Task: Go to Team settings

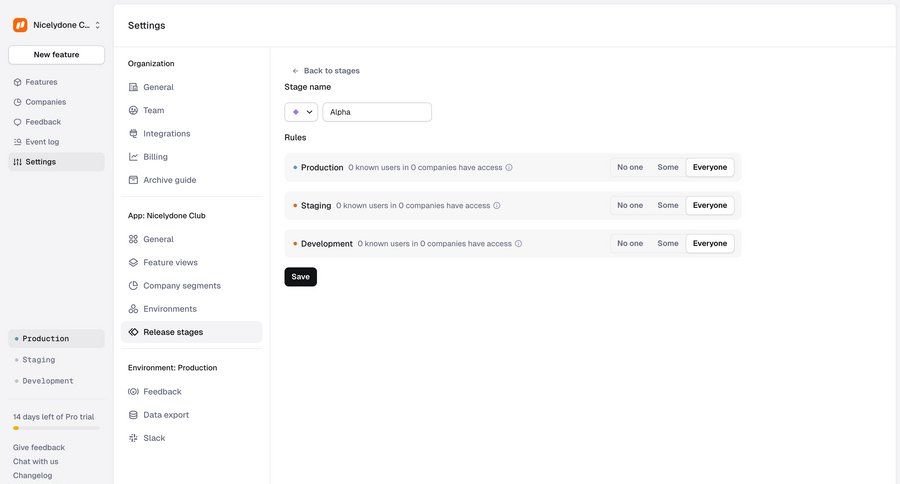Action: click(x=192, y=110)
